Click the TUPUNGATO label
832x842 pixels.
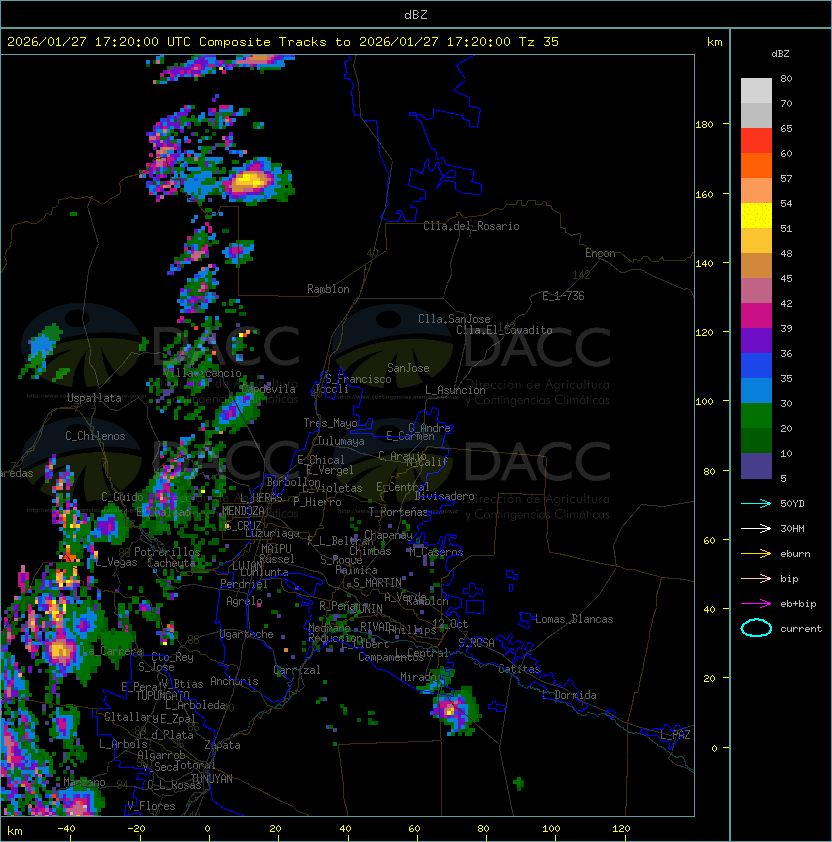coord(162,695)
